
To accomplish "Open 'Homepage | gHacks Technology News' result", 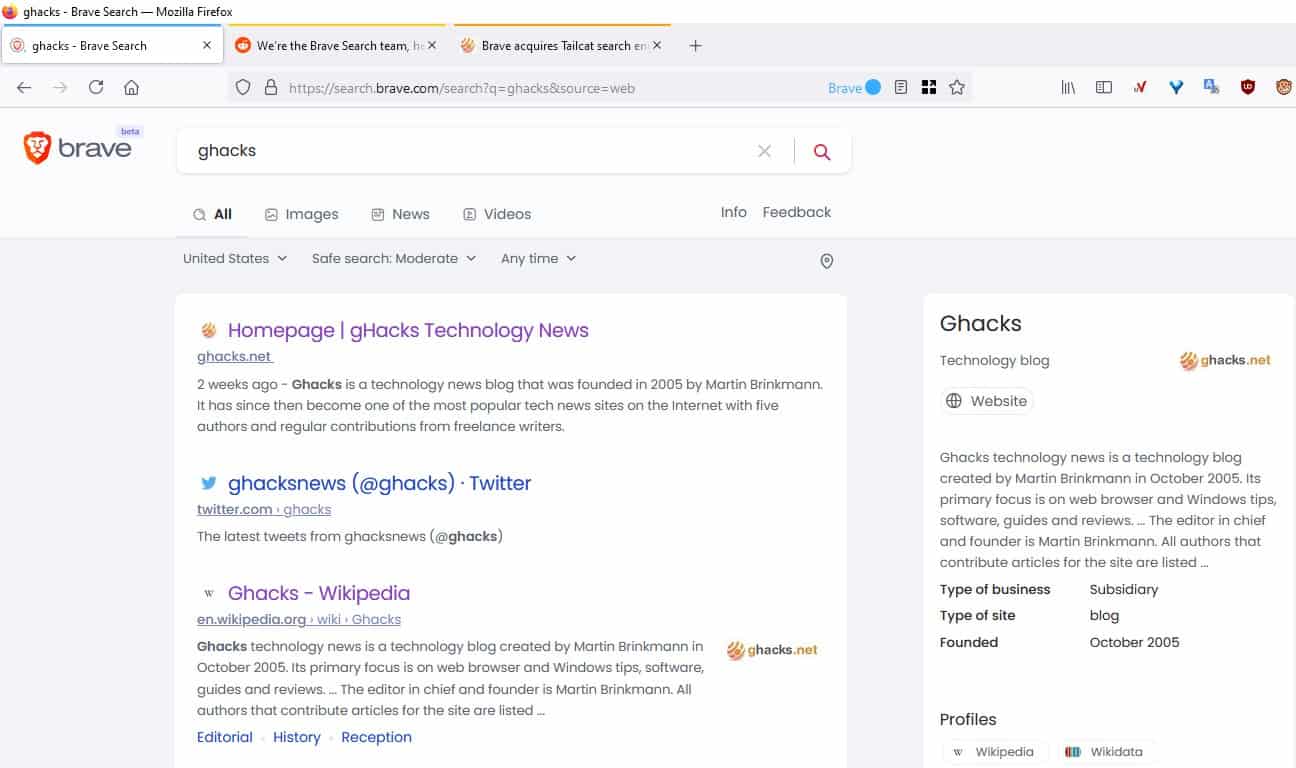I will click(408, 330).
